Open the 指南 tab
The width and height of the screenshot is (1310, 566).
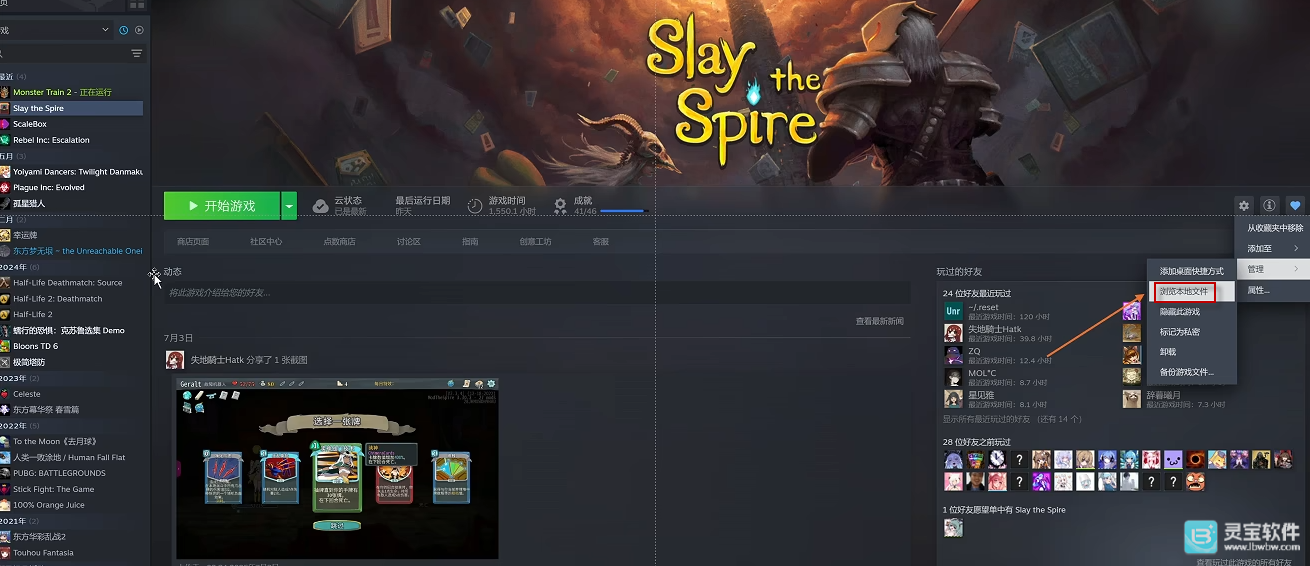point(470,241)
